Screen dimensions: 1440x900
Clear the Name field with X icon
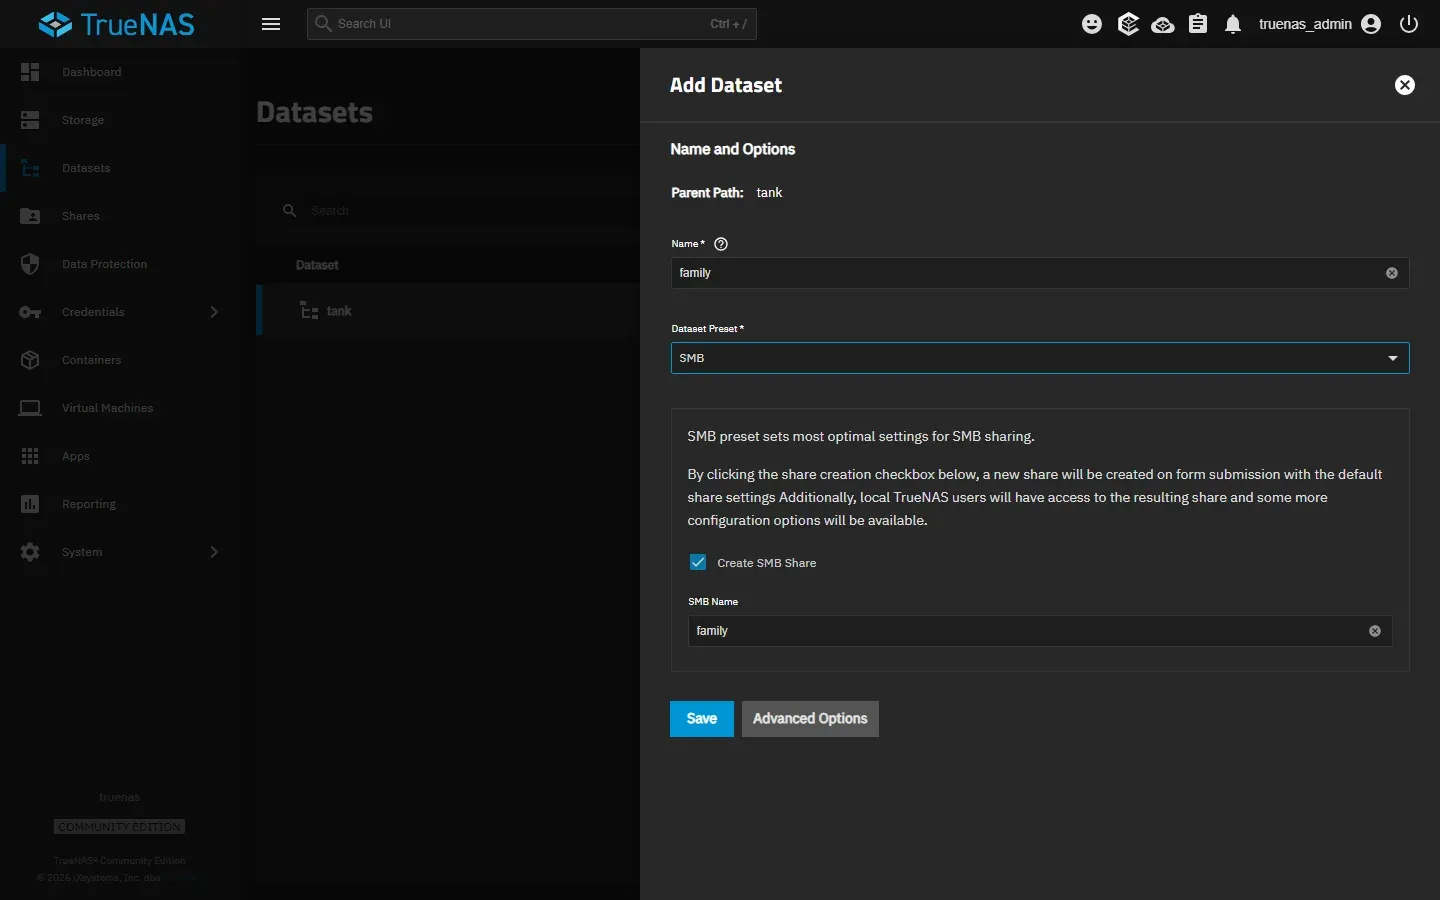tap(1392, 273)
